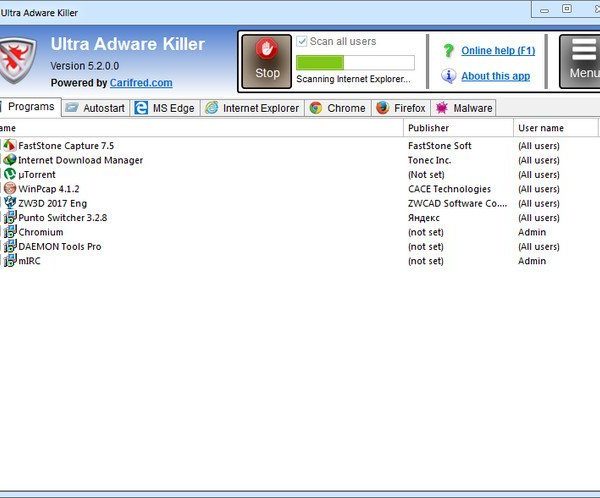
Task: Switch to the Autostart tab
Action: pos(96,108)
